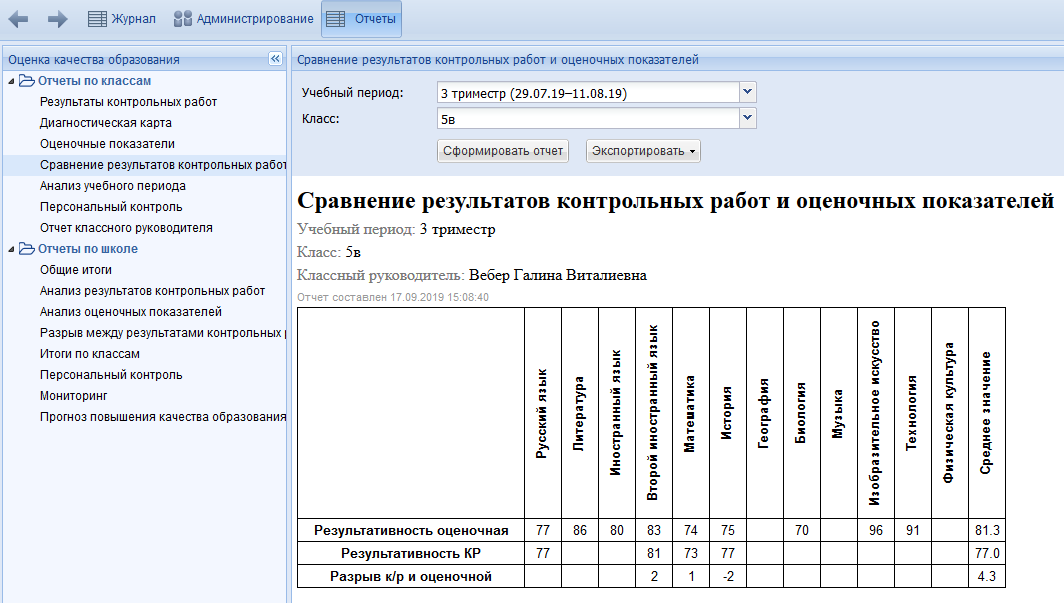Click the Русский язык column header
The height and width of the screenshot is (603, 1064).
542,413
